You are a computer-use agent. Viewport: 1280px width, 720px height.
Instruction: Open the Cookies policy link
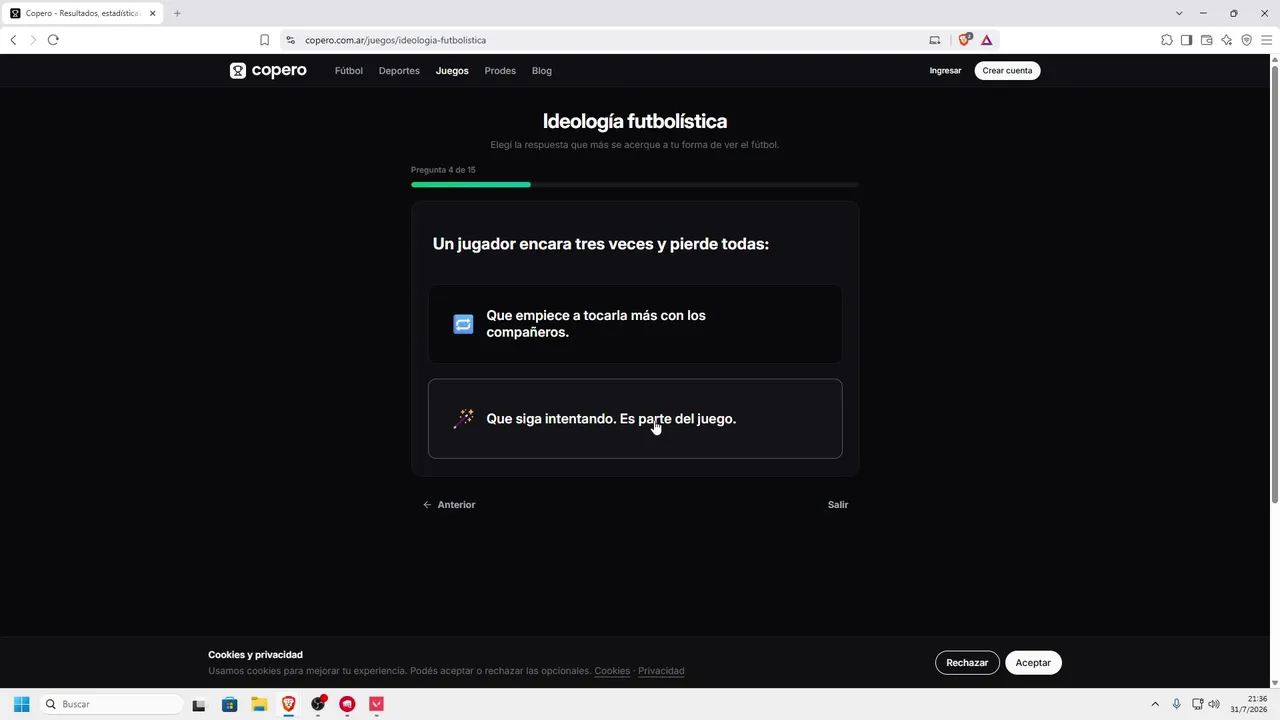pos(612,671)
